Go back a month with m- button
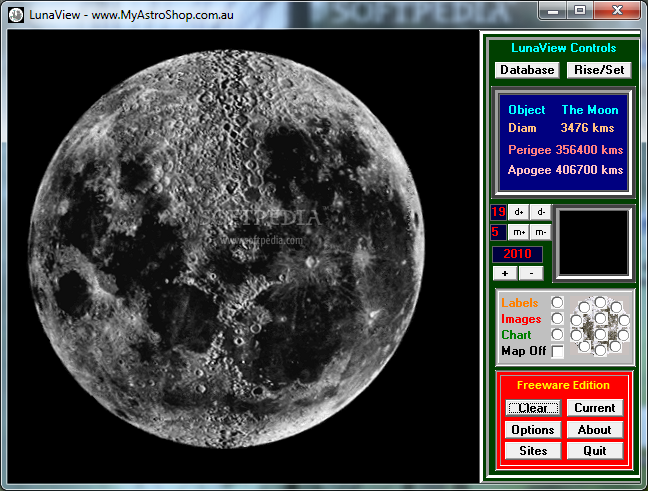The height and width of the screenshot is (491, 648). (x=541, y=232)
